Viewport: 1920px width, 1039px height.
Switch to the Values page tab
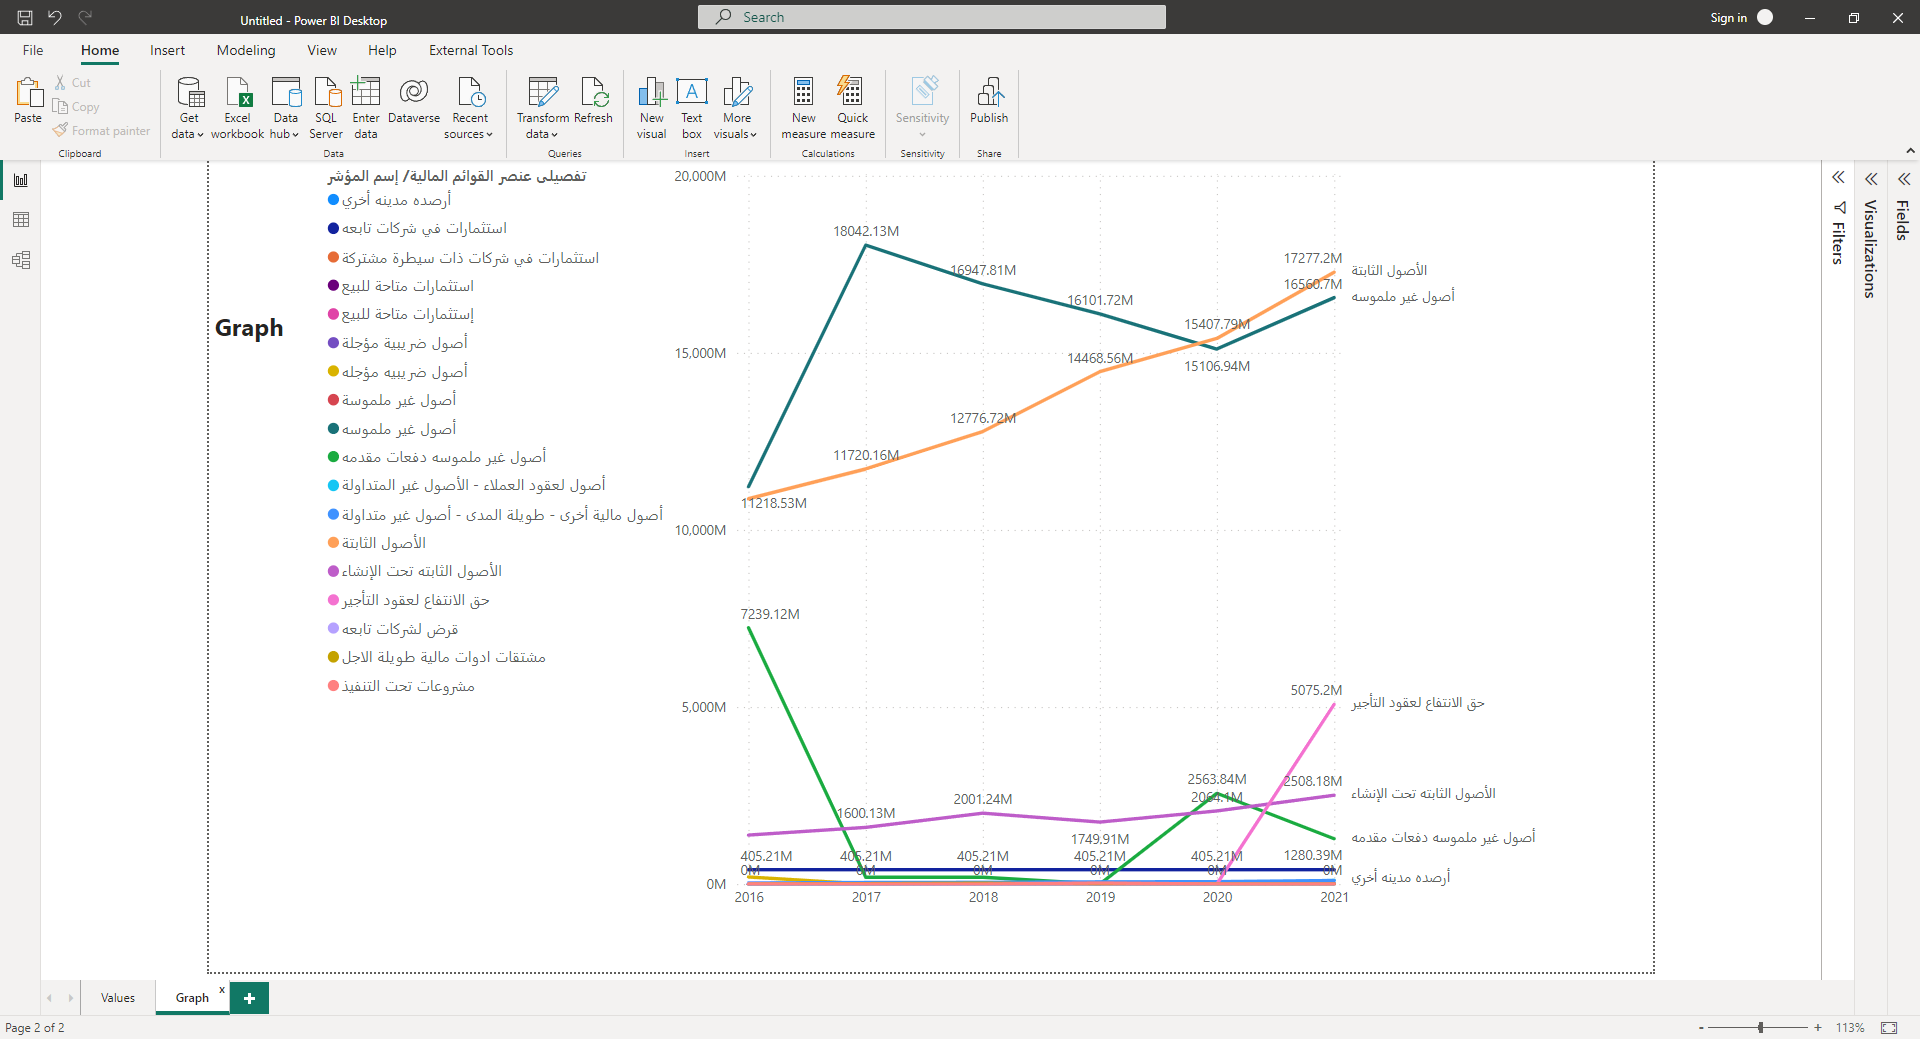coord(117,997)
